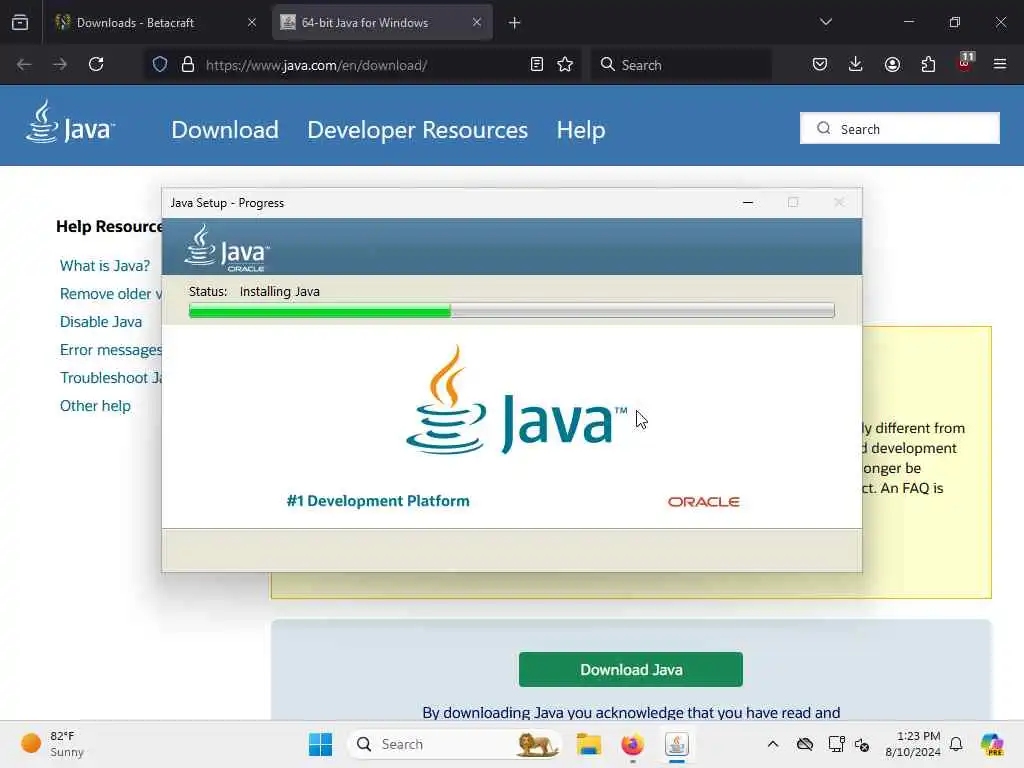This screenshot has height=768, width=1024.
Task: Open the Help menu on Java site
Action: point(581,130)
